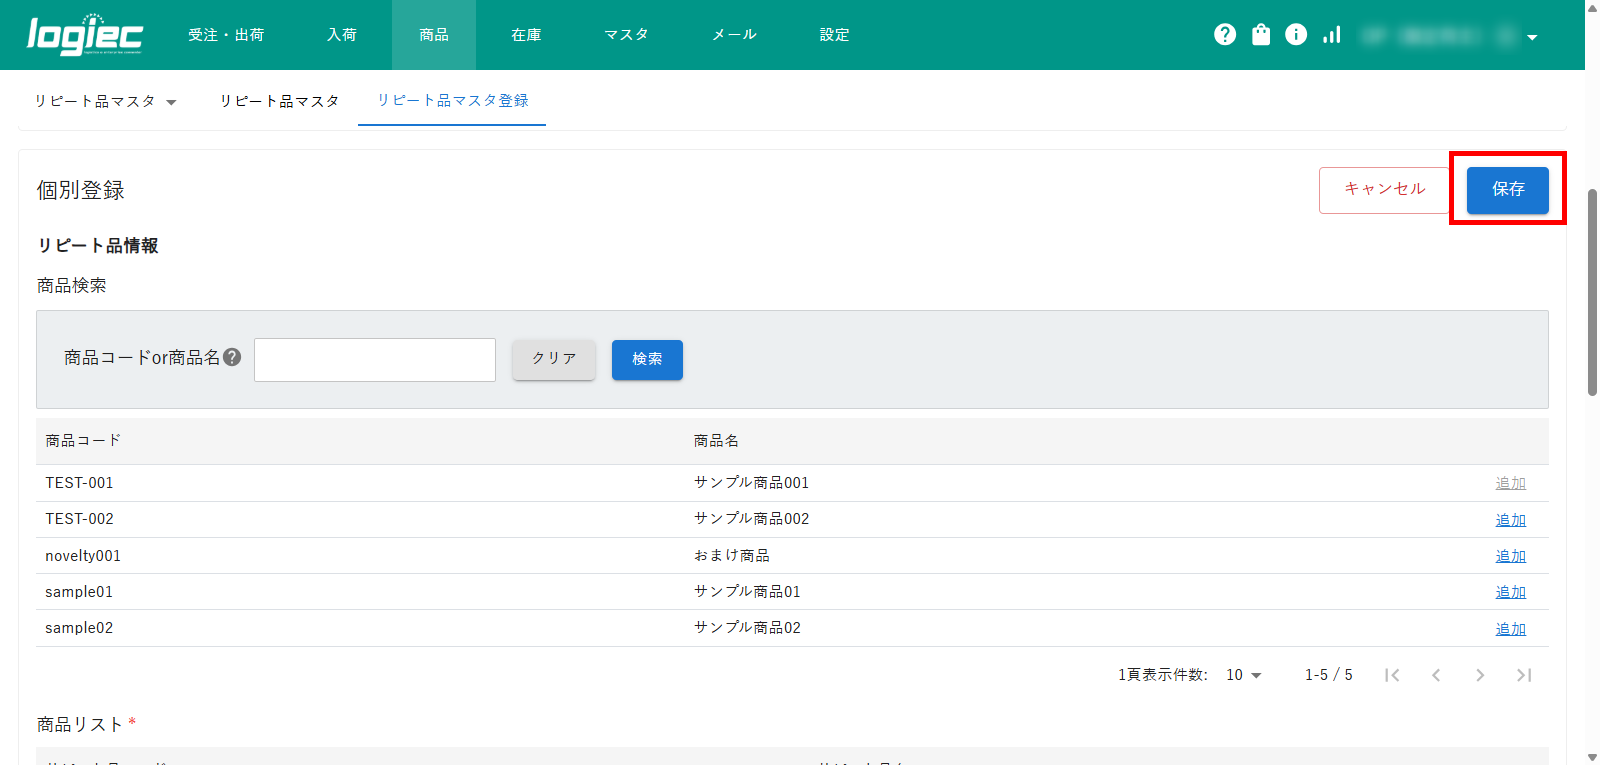Viewport: 1600px width, 765px height.
Task: Switch to the リピート品マスタ登録 tab
Action: click(452, 100)
